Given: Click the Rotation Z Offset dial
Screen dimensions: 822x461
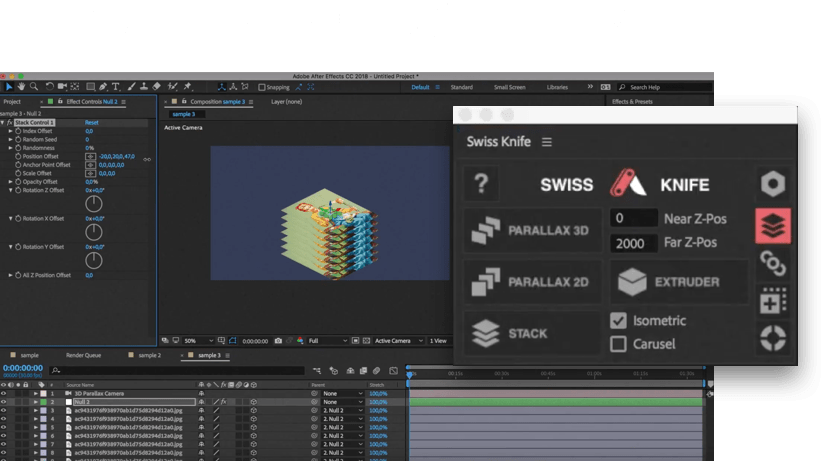Looking at the screenshot, I should 94,203.
